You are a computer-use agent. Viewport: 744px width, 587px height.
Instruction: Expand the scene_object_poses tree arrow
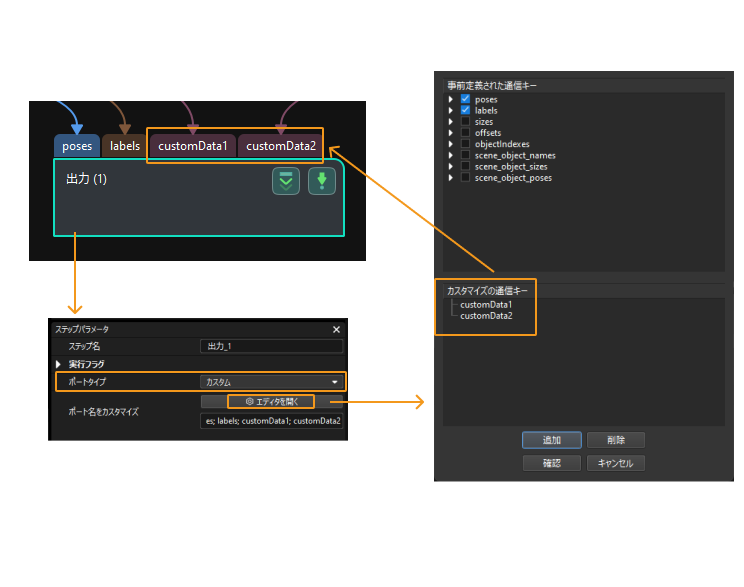click(x=451, y=177)
